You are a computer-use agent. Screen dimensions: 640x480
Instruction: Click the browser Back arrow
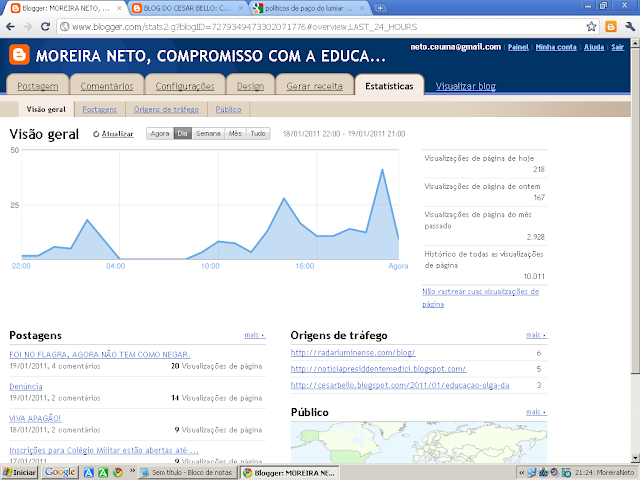tap(11, 27)
